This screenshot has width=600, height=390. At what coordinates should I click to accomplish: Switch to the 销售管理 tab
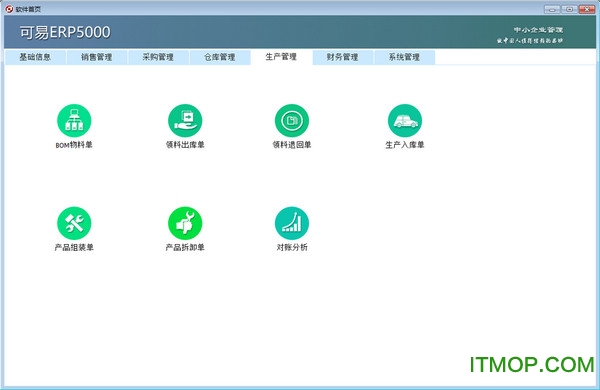pos(96,57)
